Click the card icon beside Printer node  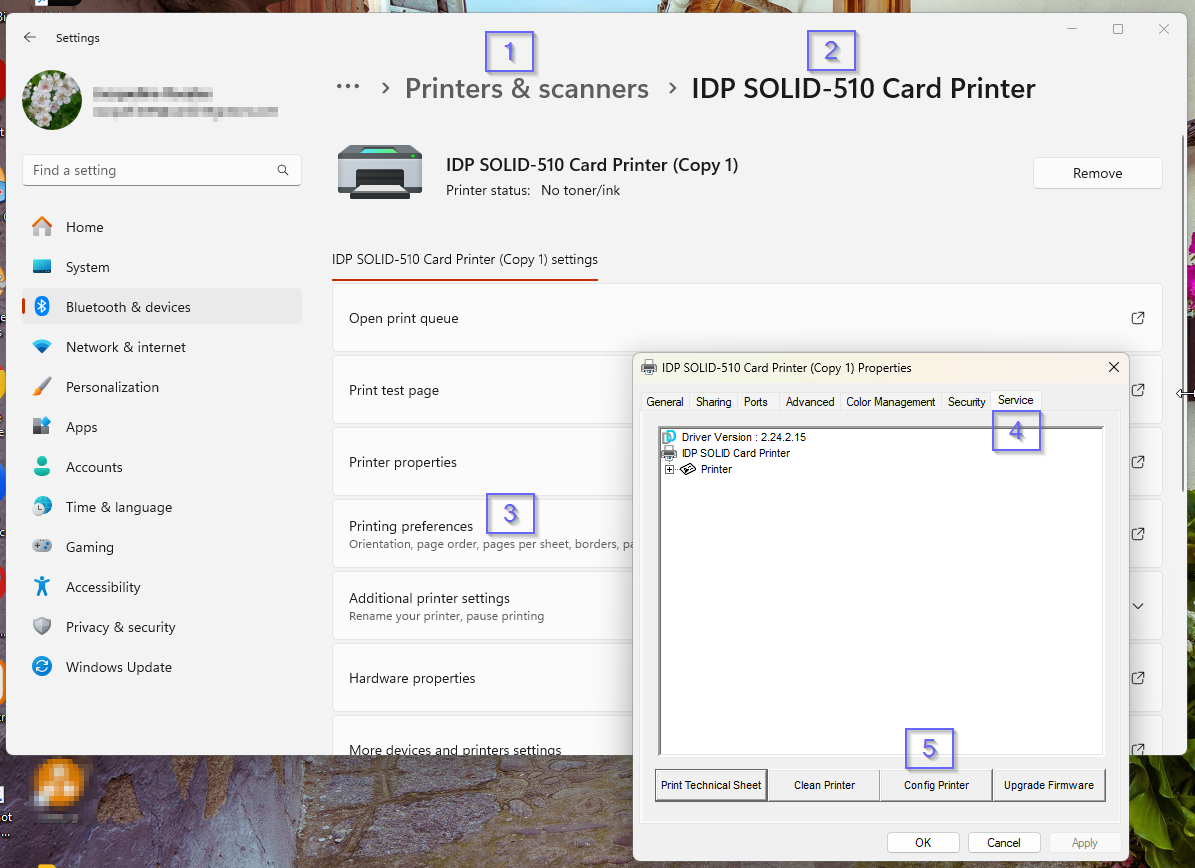pyautogui.click(x=687, y=469)
